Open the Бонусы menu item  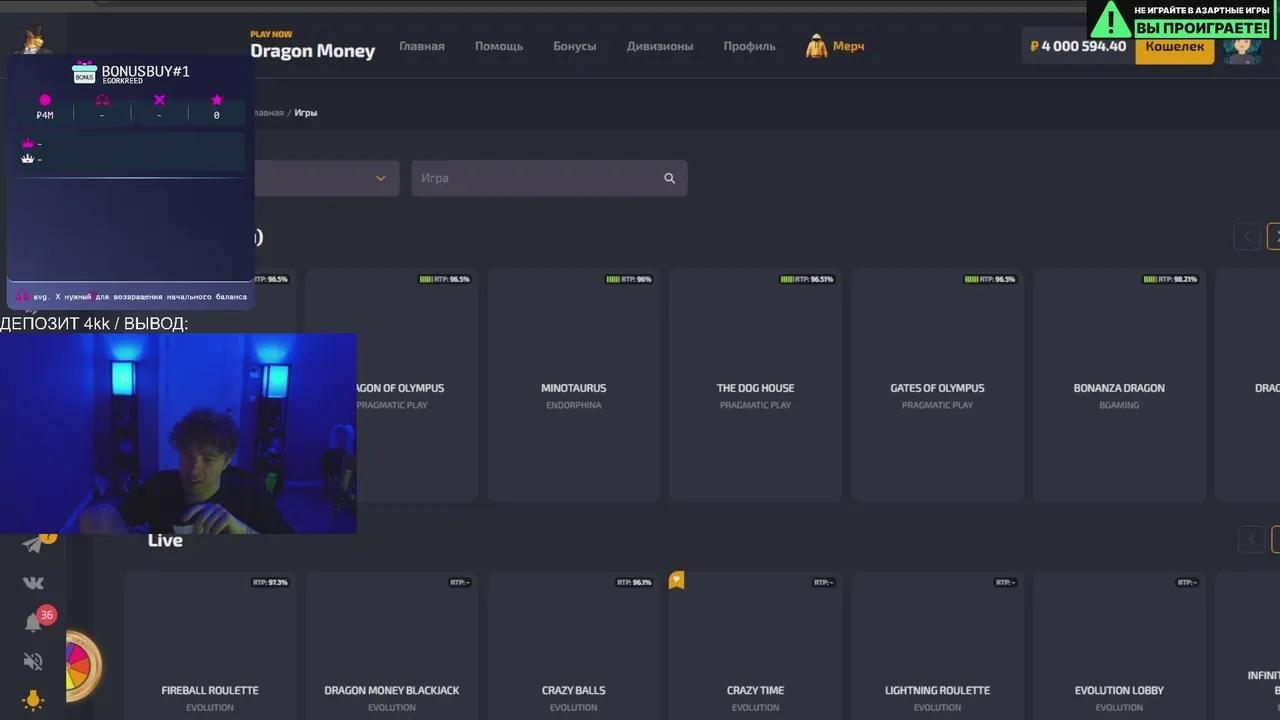575,46
